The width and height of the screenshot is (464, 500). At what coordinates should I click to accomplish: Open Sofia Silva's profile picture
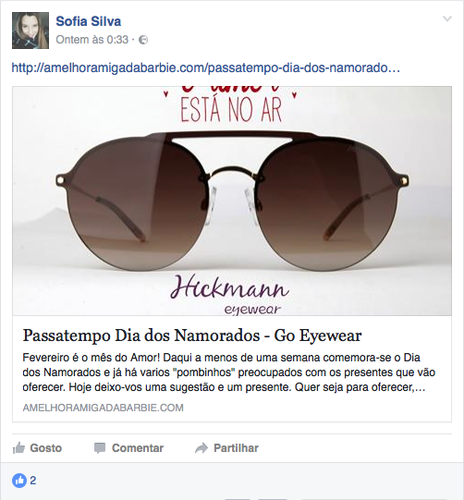coord(30,31)
